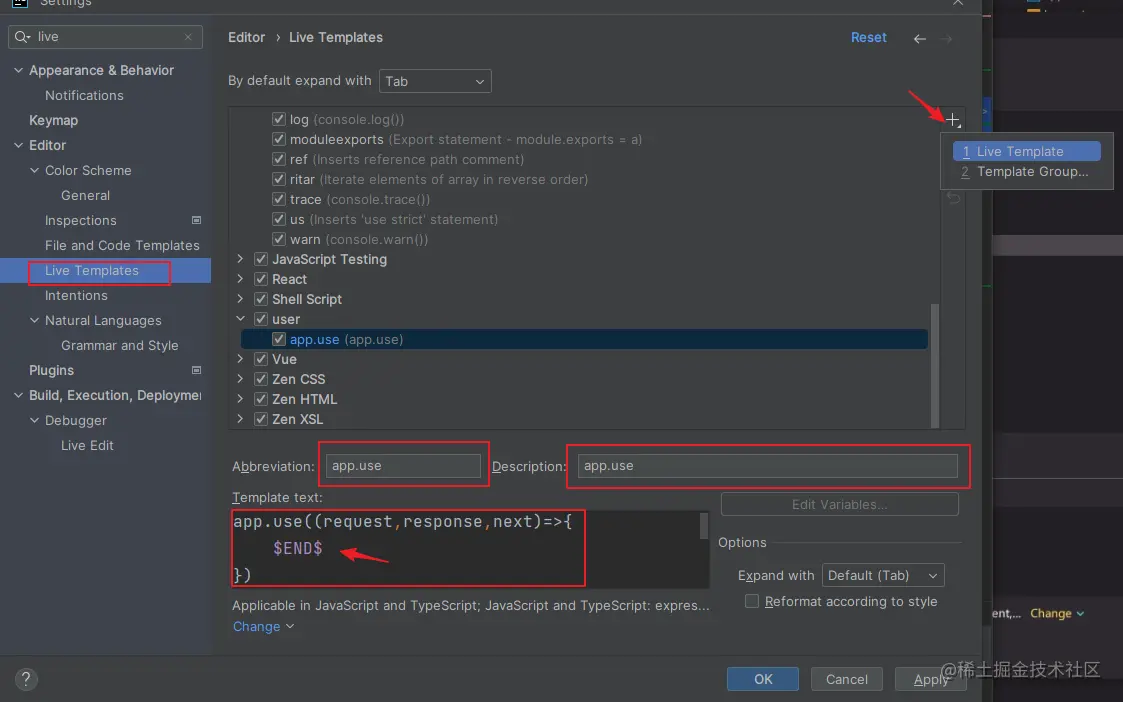The height and width of the screenshot is (702, 1123).
Task: Collapse the Color Scheme node
Action: click(x=34, y=170)
